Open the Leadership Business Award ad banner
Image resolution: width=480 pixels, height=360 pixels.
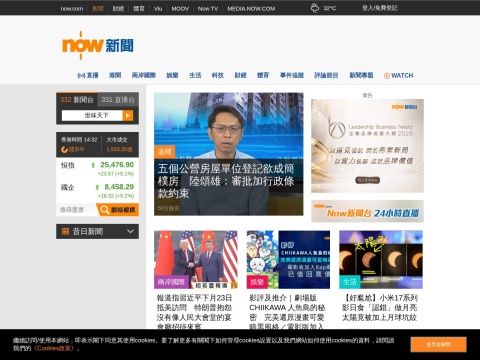[367, 146]
